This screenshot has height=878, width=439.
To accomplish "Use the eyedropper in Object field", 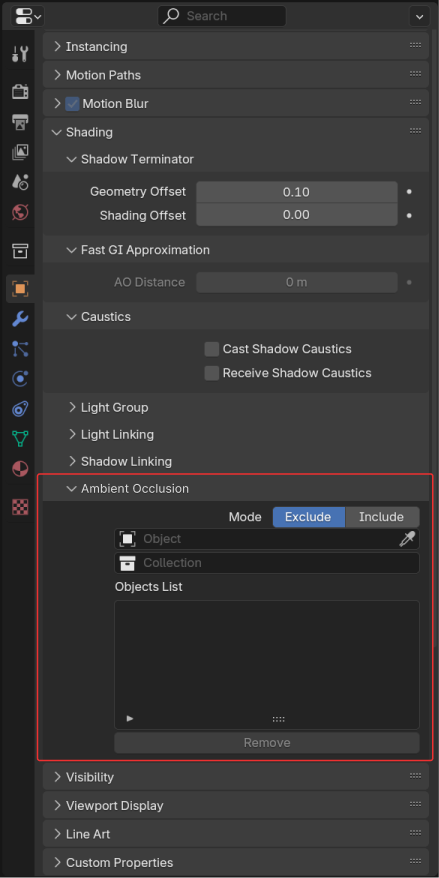I will click(x=407, y=539).
